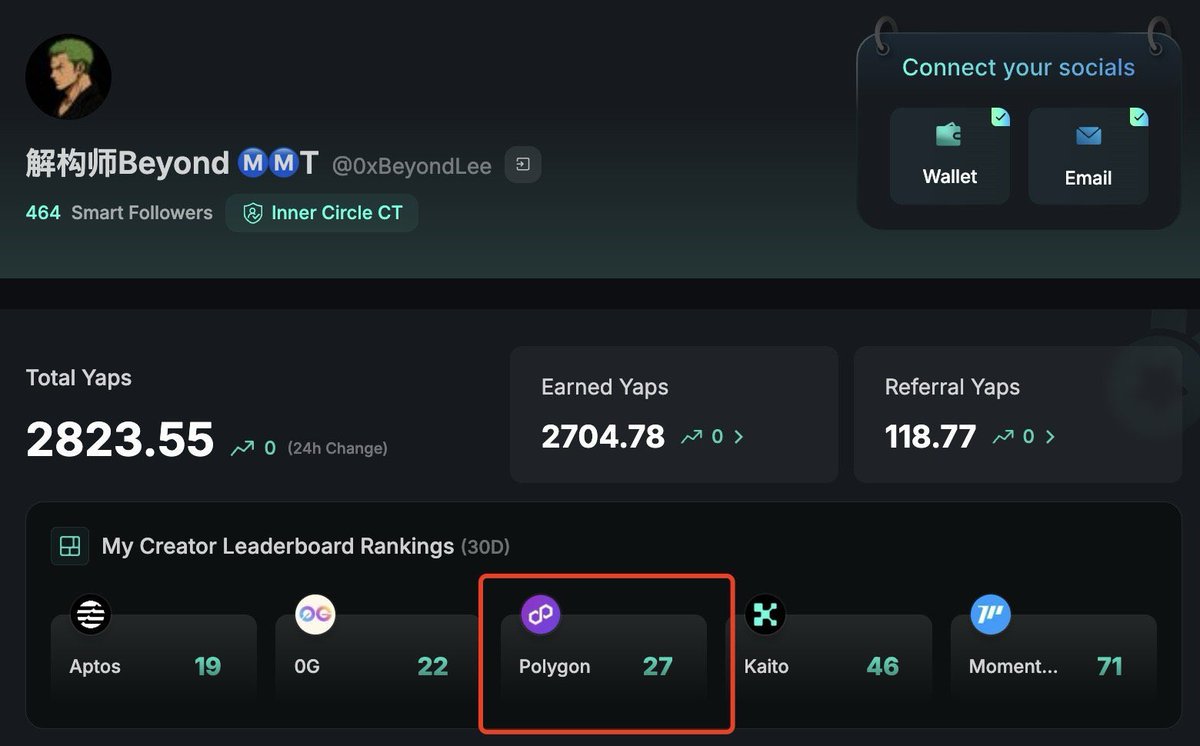Click the wallet icon in Connect your socials
1200x746 pixels.
(x=949, y=135)
